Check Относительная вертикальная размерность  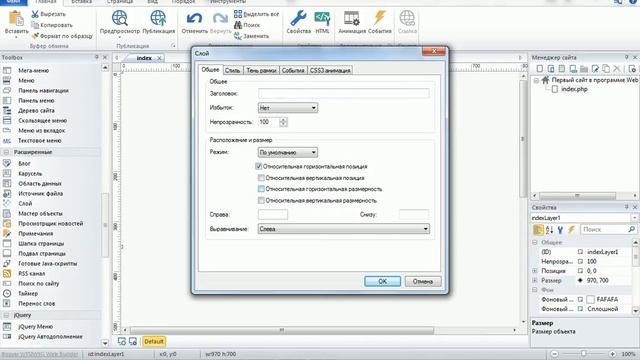click(x=261, y=200)
